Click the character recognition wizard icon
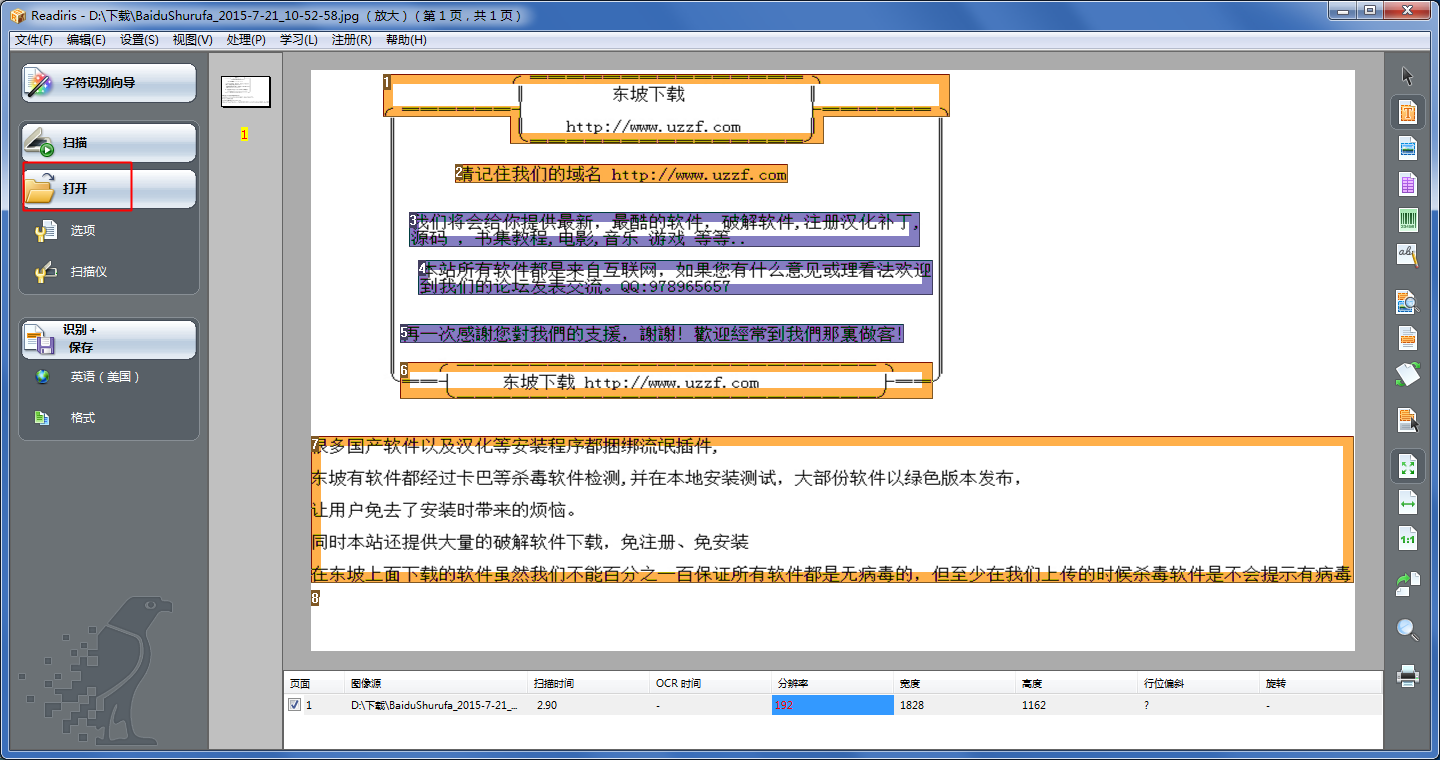This screenshot has height=760, width=1440. coord(39,83)
